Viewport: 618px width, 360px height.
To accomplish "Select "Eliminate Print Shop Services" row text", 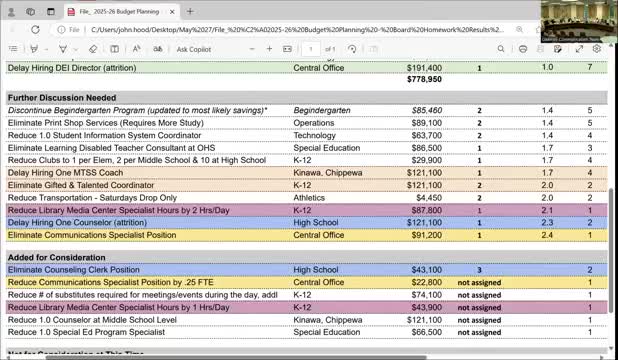I will 106,123.
